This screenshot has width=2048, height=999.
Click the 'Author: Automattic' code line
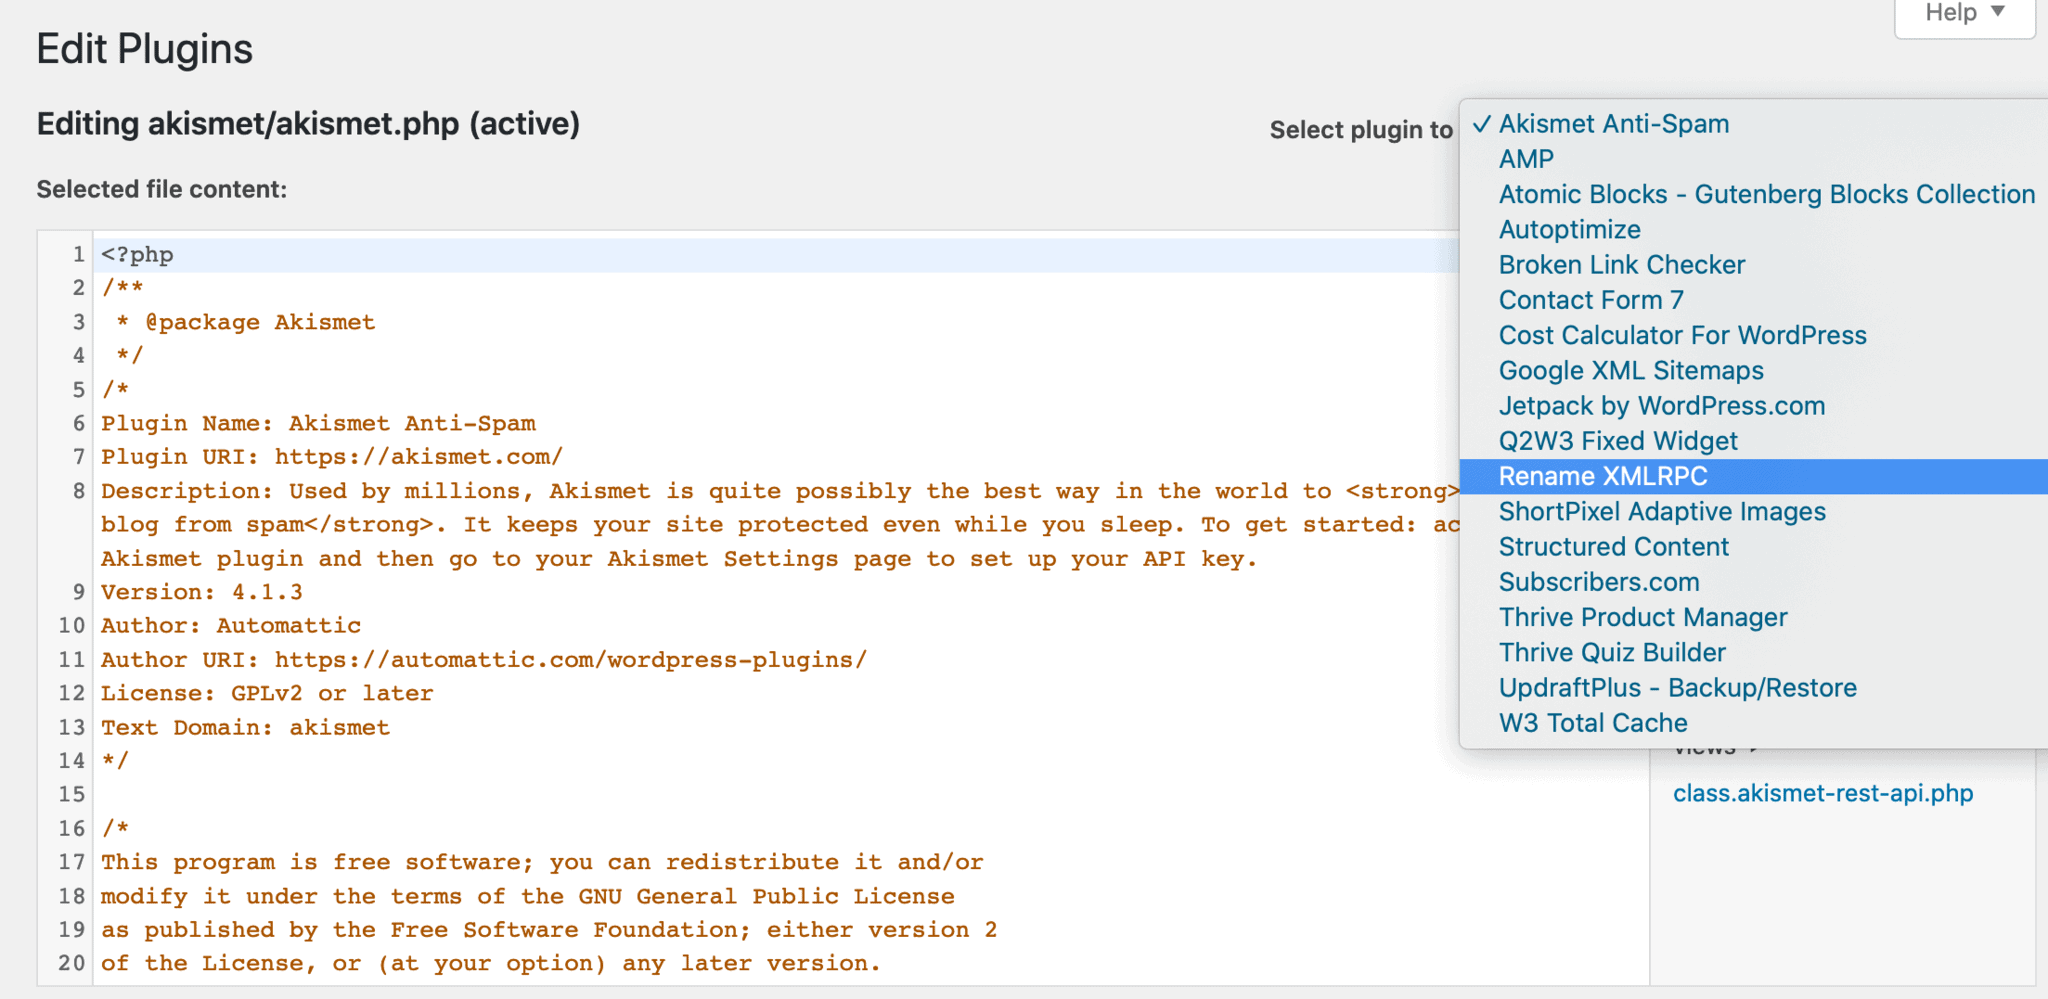231,626
